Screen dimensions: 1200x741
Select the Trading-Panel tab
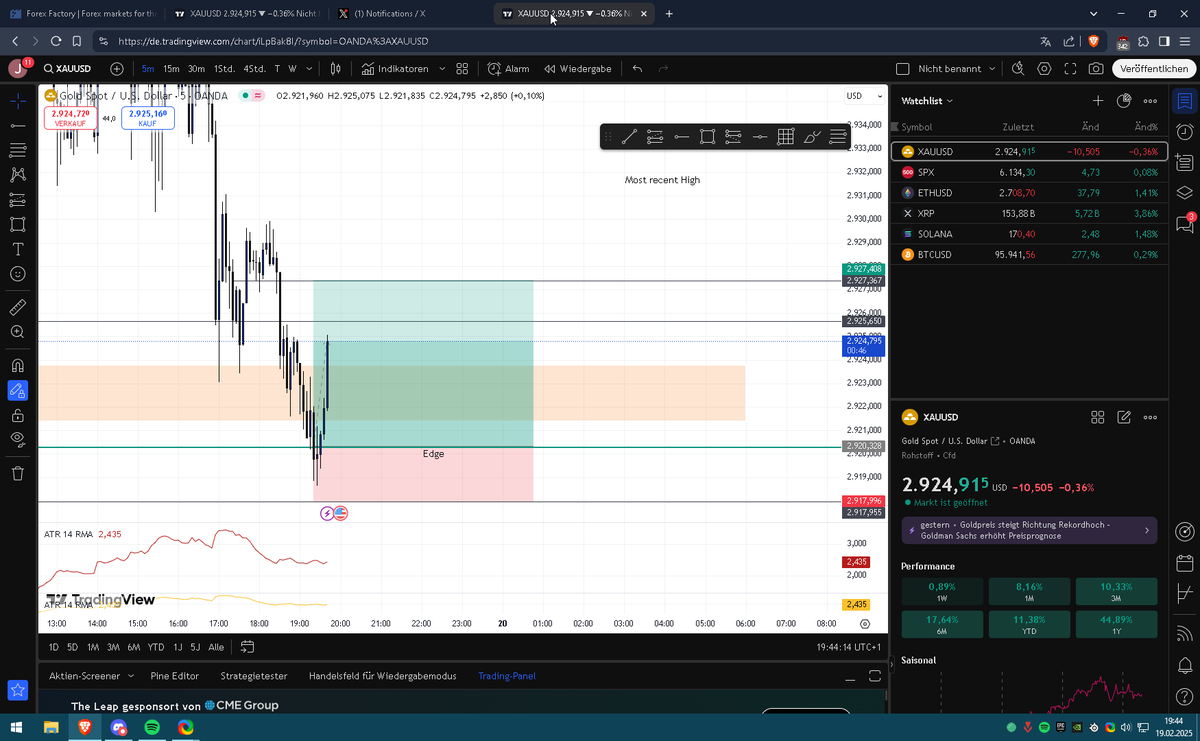click(507, 676)
